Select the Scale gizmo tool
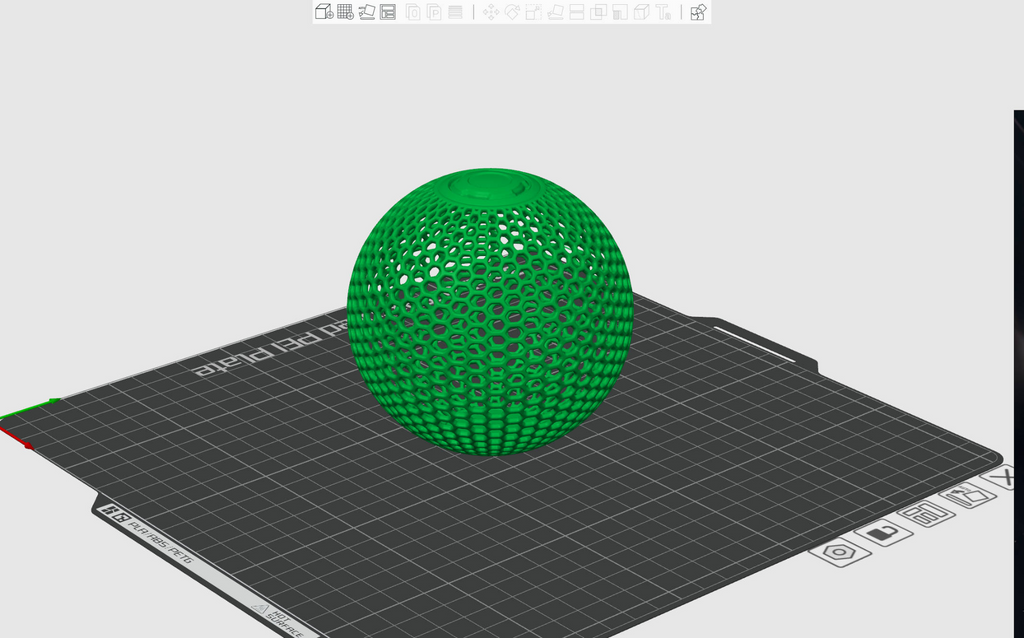 [534, 12]
